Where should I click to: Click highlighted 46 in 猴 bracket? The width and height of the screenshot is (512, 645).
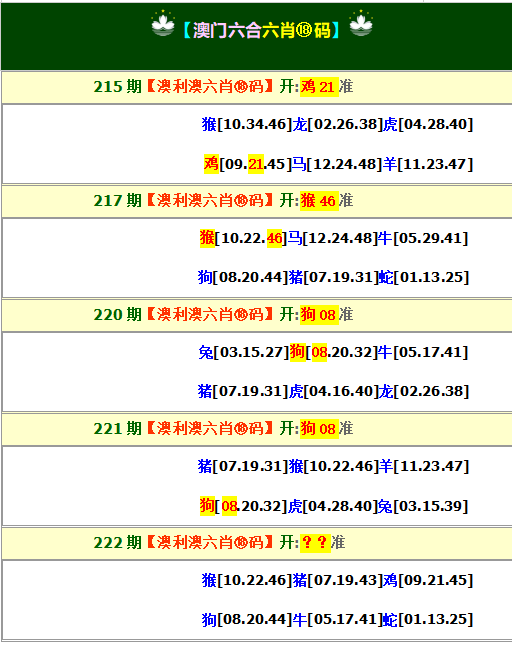[x=274, y=238]
